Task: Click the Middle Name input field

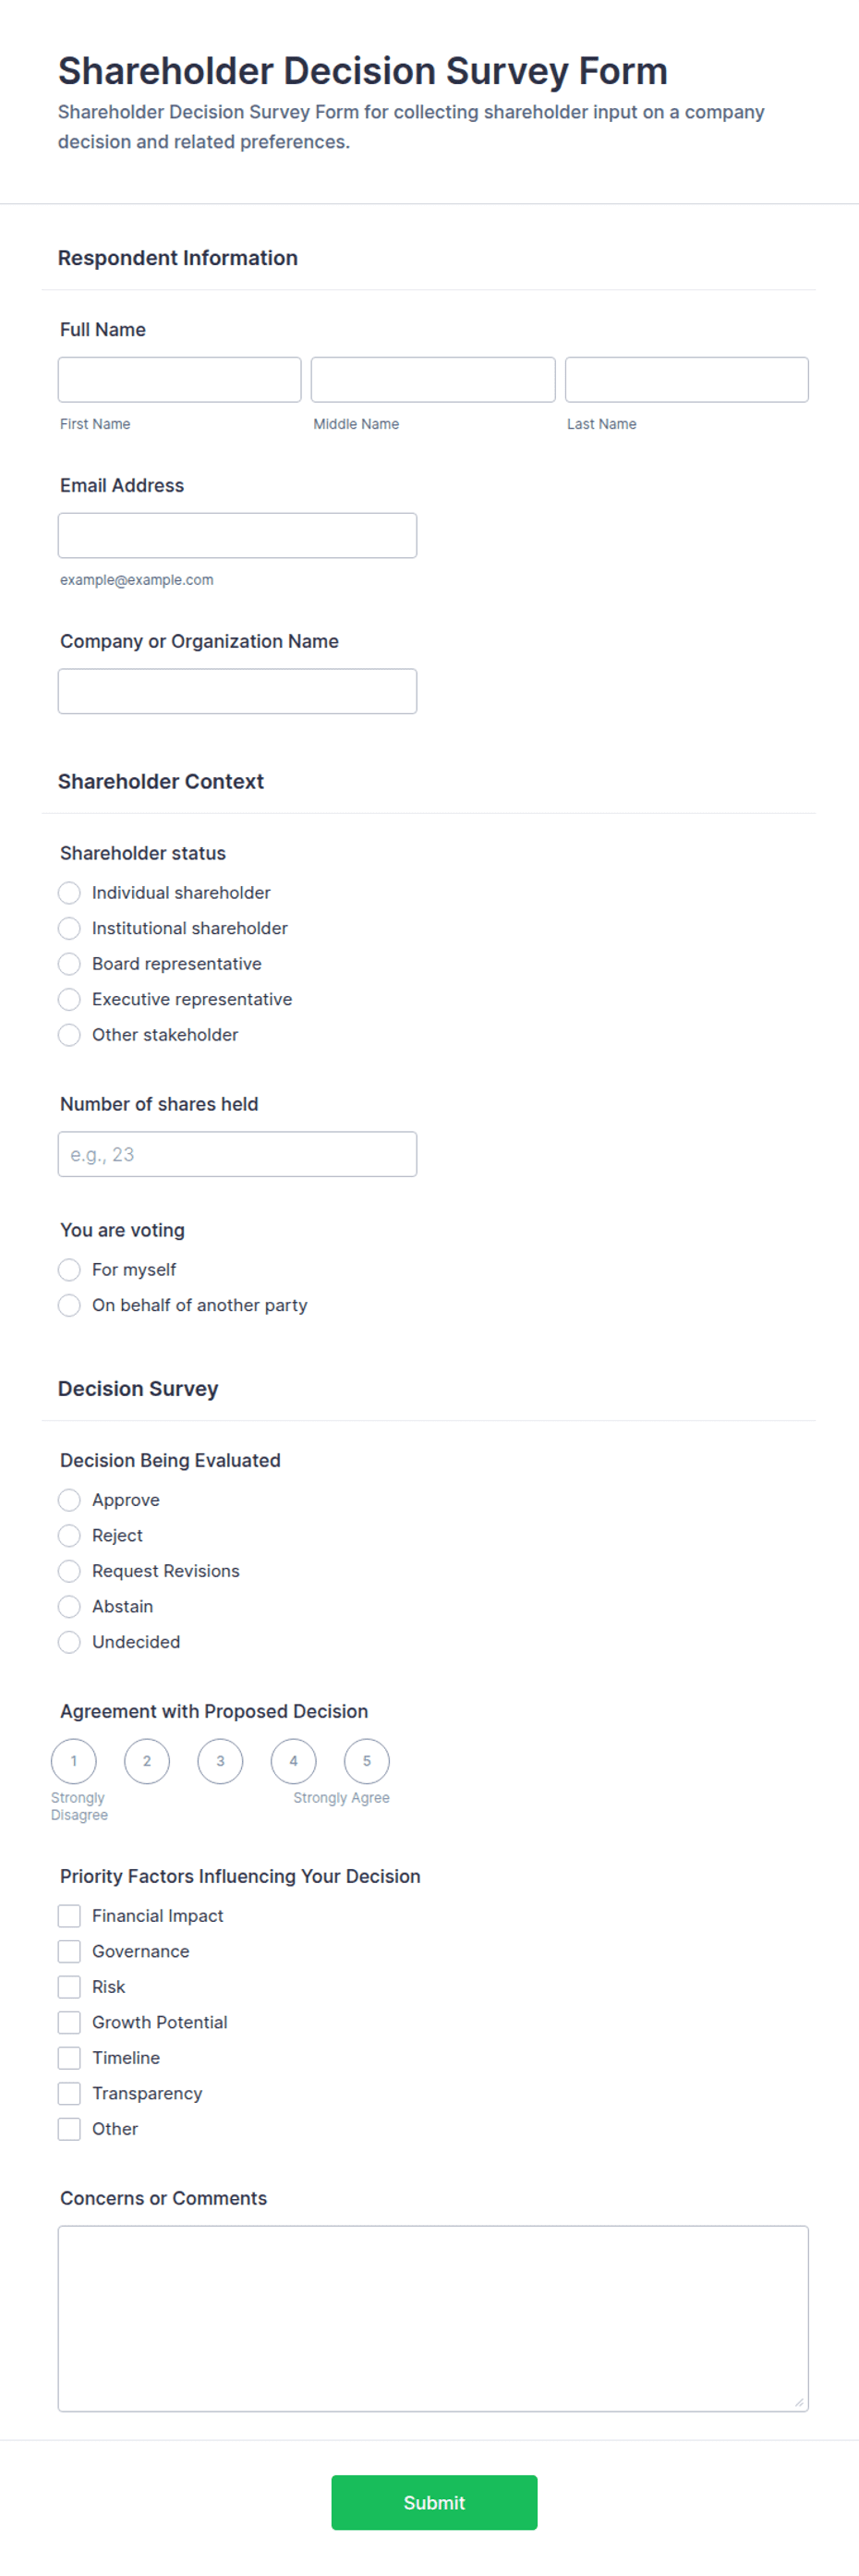Action: 433,380
